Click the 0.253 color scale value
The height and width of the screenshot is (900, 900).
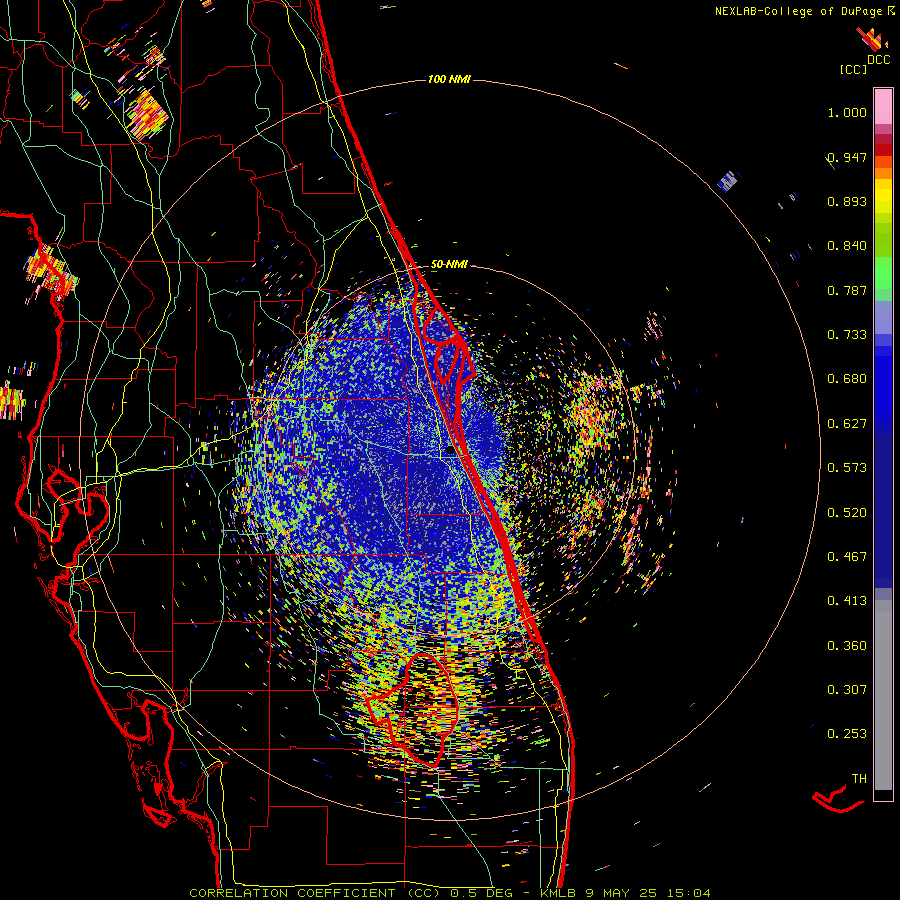click(847, 734)
